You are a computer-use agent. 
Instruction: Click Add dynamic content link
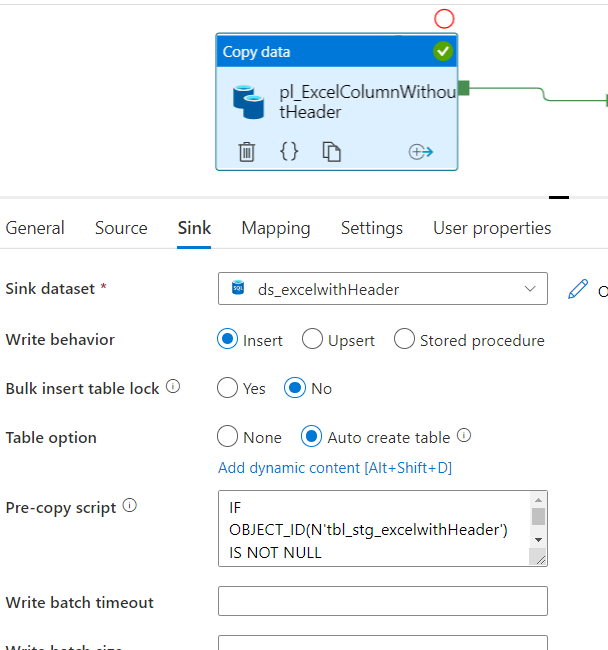(x=335, y=468)
